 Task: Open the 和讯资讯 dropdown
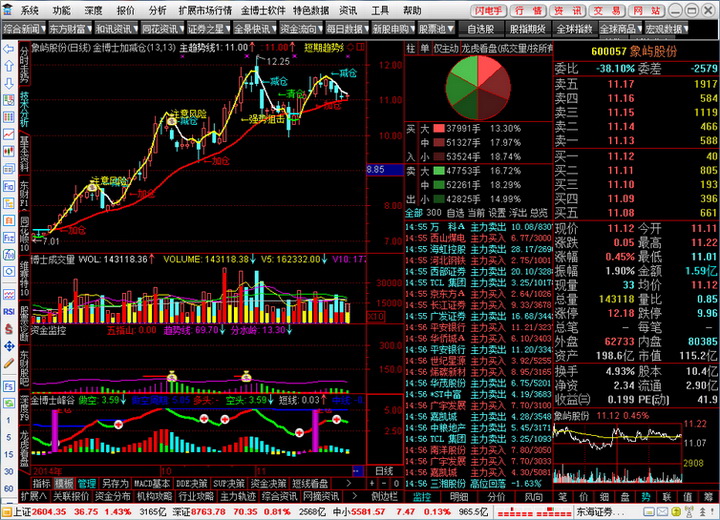117,29
